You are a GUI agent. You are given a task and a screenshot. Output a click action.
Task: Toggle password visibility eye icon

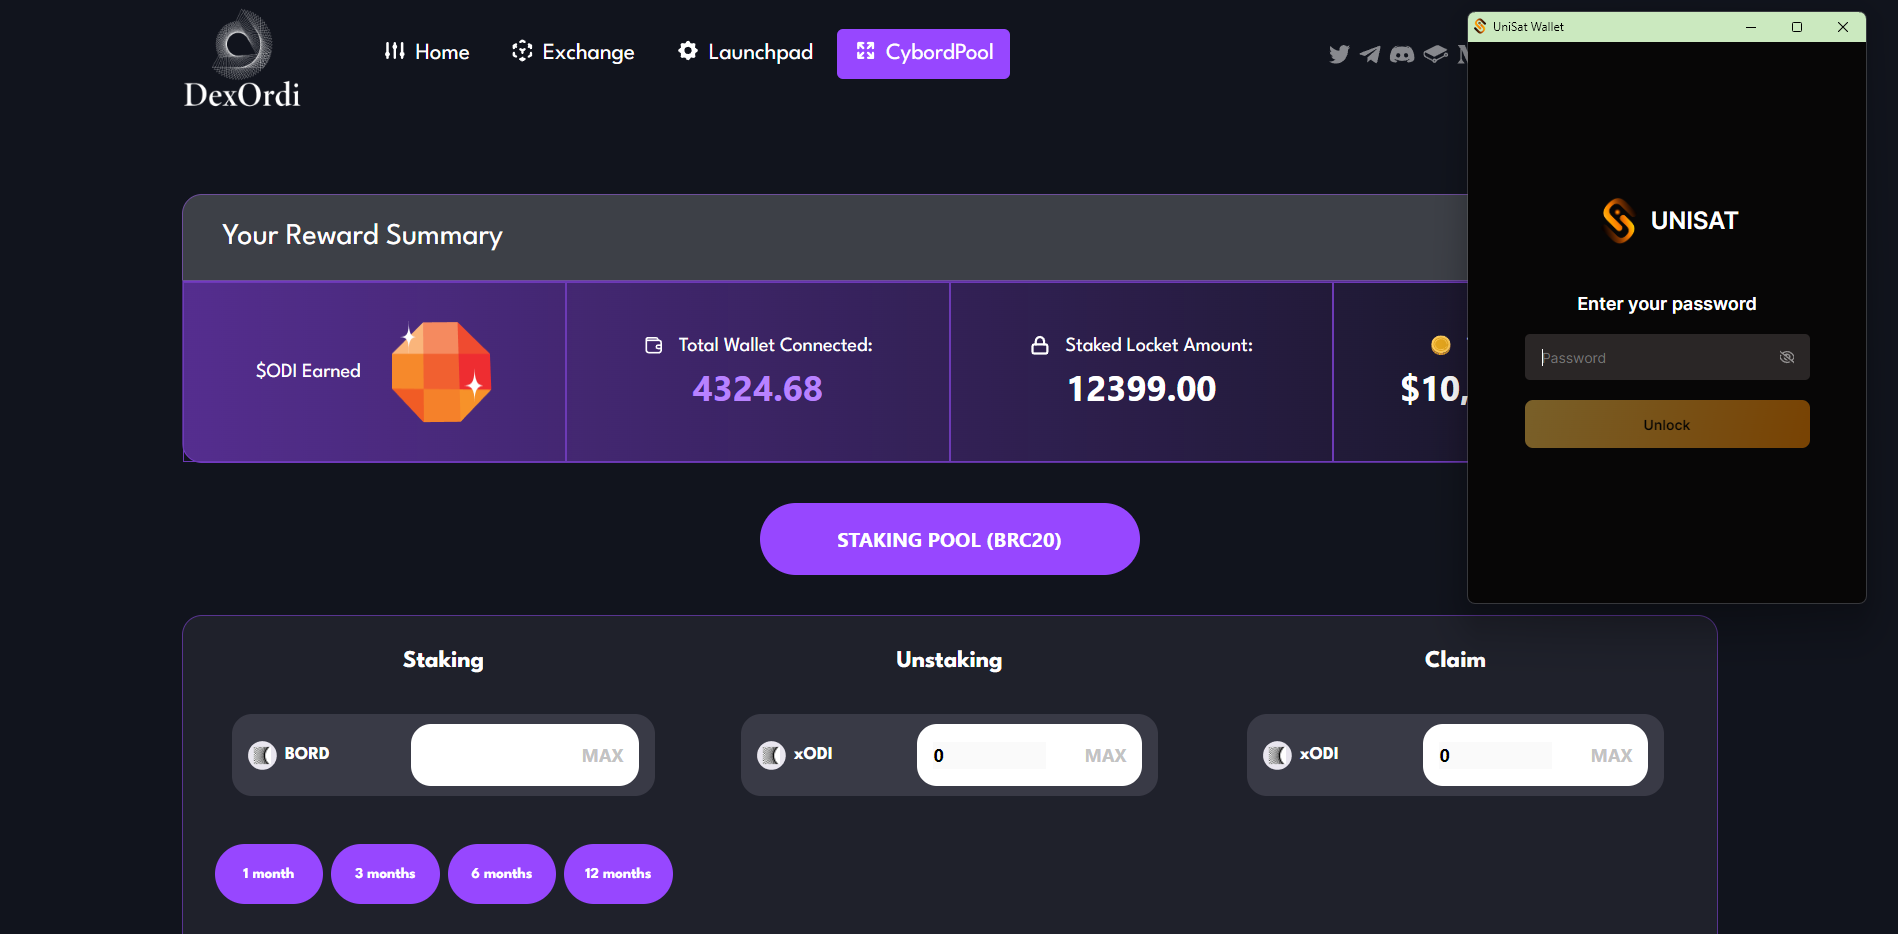[x=1787, y=357]
